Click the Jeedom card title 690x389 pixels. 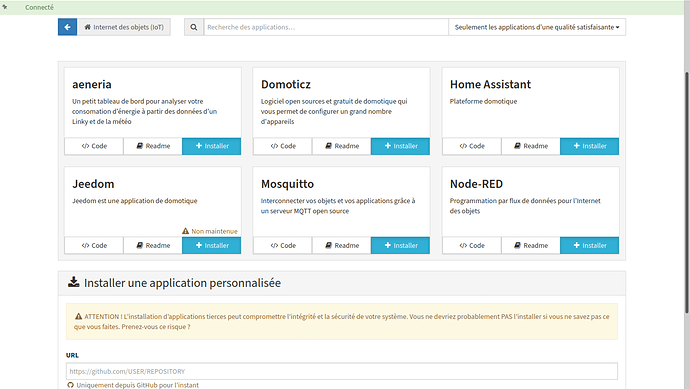[x=93, y=184]
